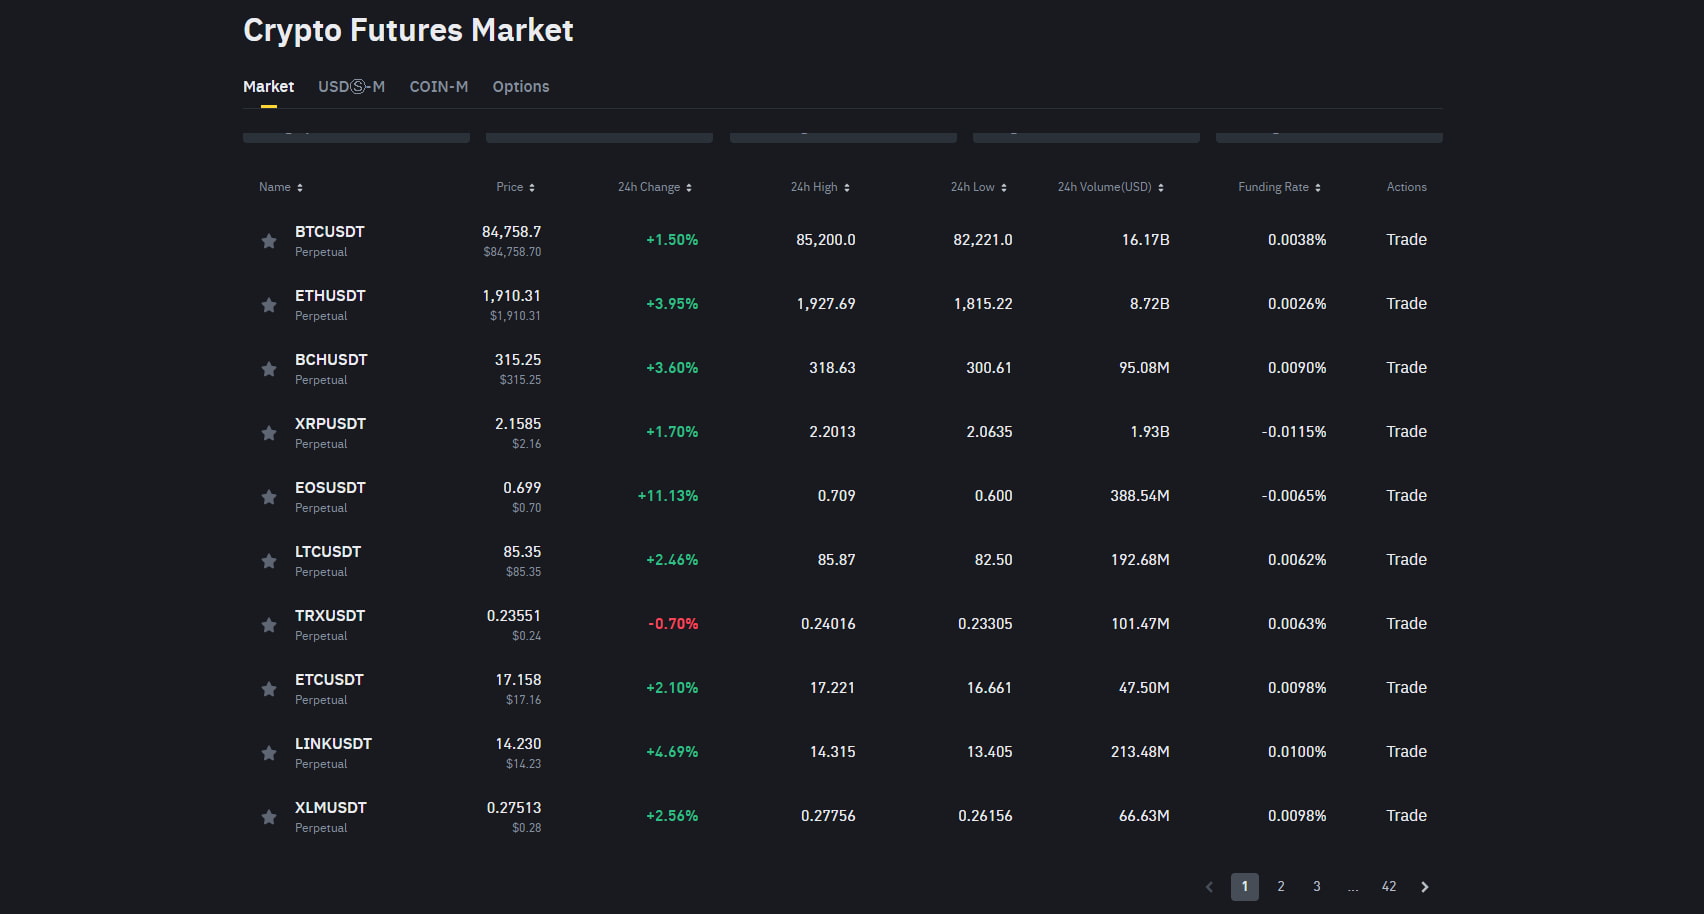Sort the table by Price

tap(515, 187)
